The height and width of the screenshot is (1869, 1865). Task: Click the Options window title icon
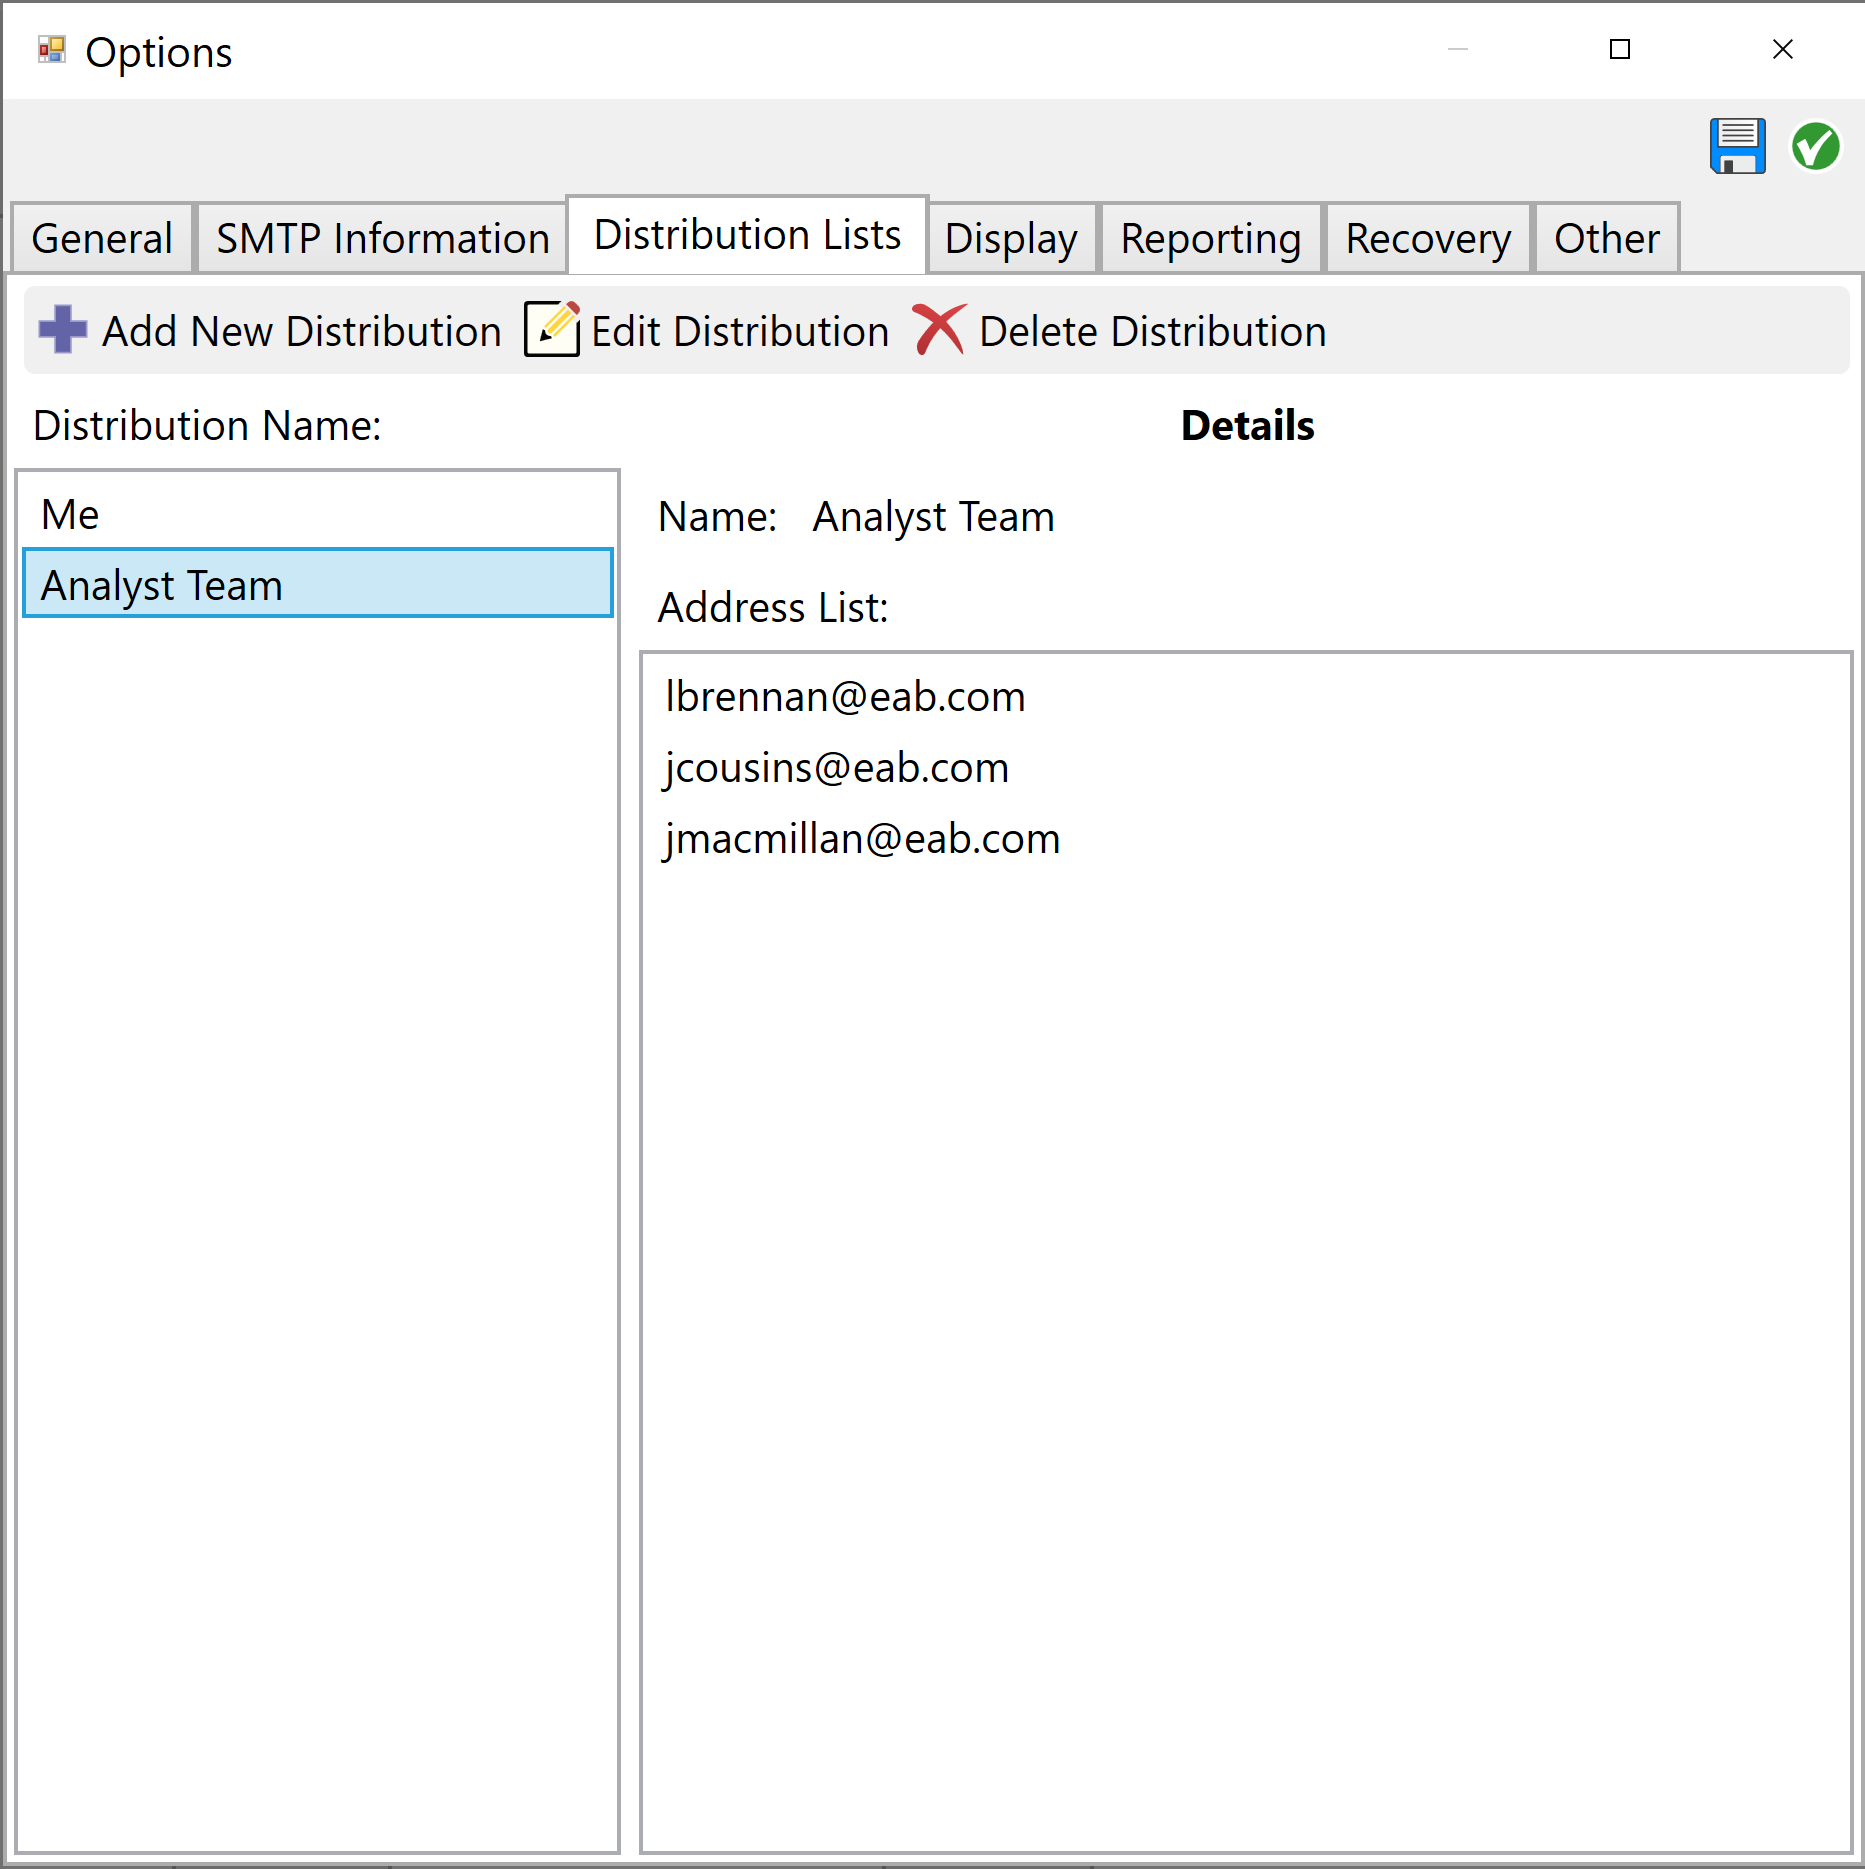pyautogui.click(x=51, y=50)
